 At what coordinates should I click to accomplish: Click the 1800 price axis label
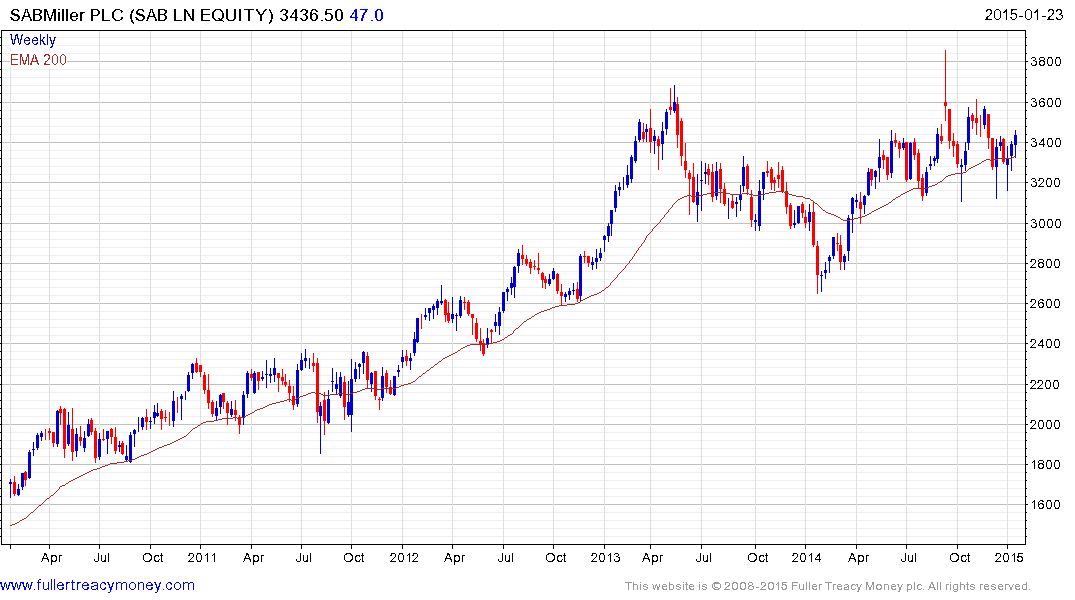click(x=1046, y=464)
